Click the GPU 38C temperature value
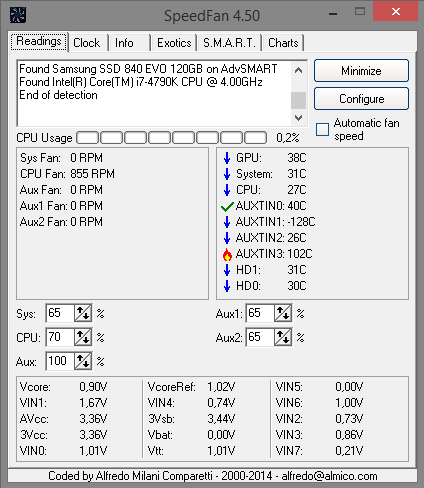This screenshot has width=424, height=488. pyautogui.click(x=297, y=158)
